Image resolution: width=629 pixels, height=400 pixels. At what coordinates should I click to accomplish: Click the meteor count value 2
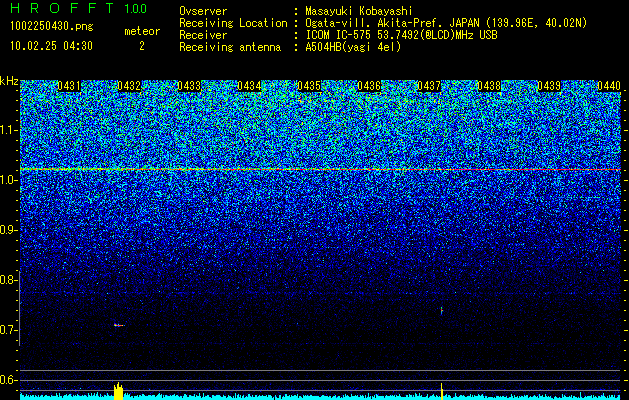(x=142, y=46)
